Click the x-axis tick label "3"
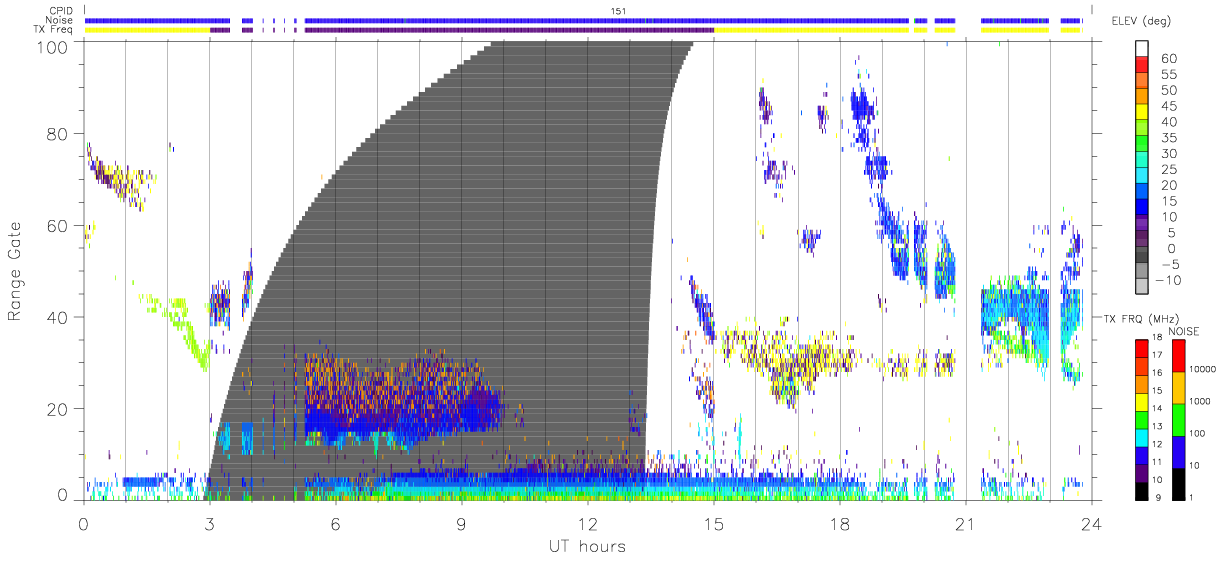1228x567 pixels. click(x=209, y=523)
